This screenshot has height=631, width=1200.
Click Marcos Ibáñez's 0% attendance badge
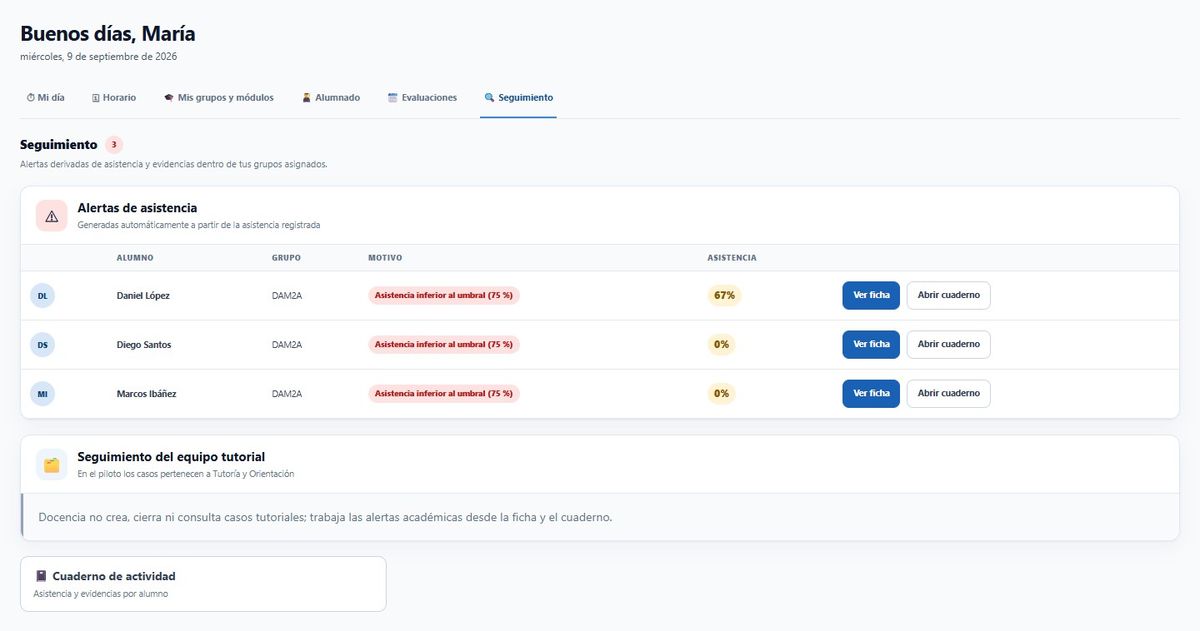(x=721, y=394)
